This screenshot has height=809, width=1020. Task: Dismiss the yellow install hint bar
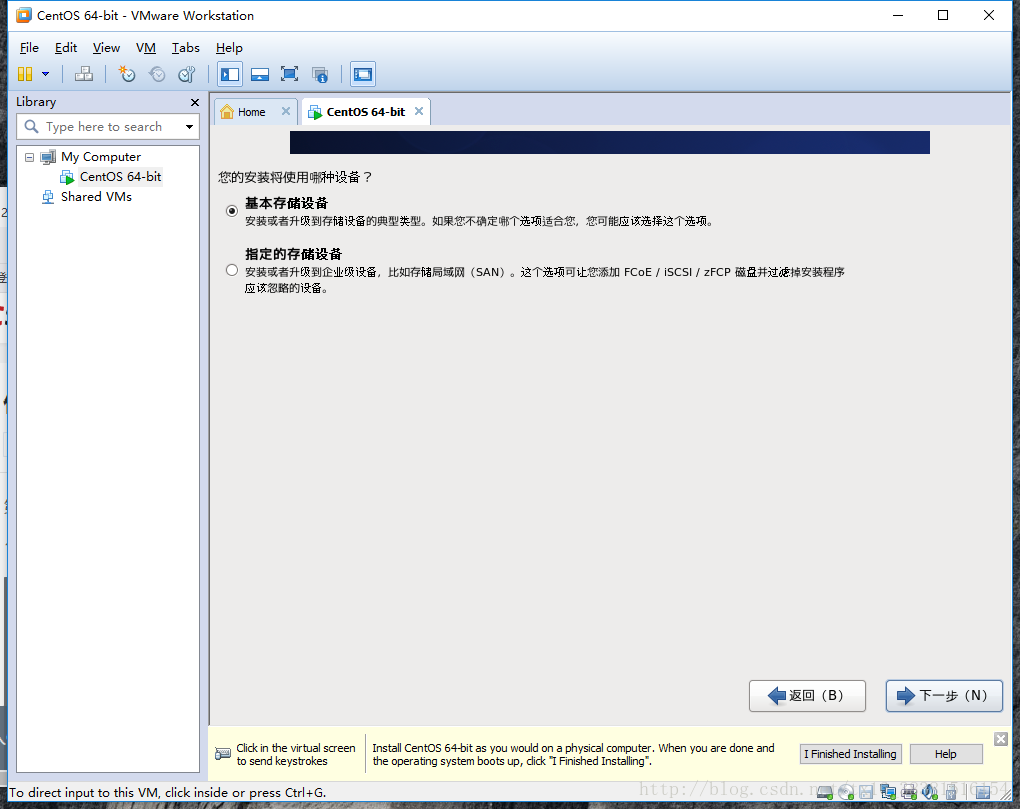point(1001,739)
